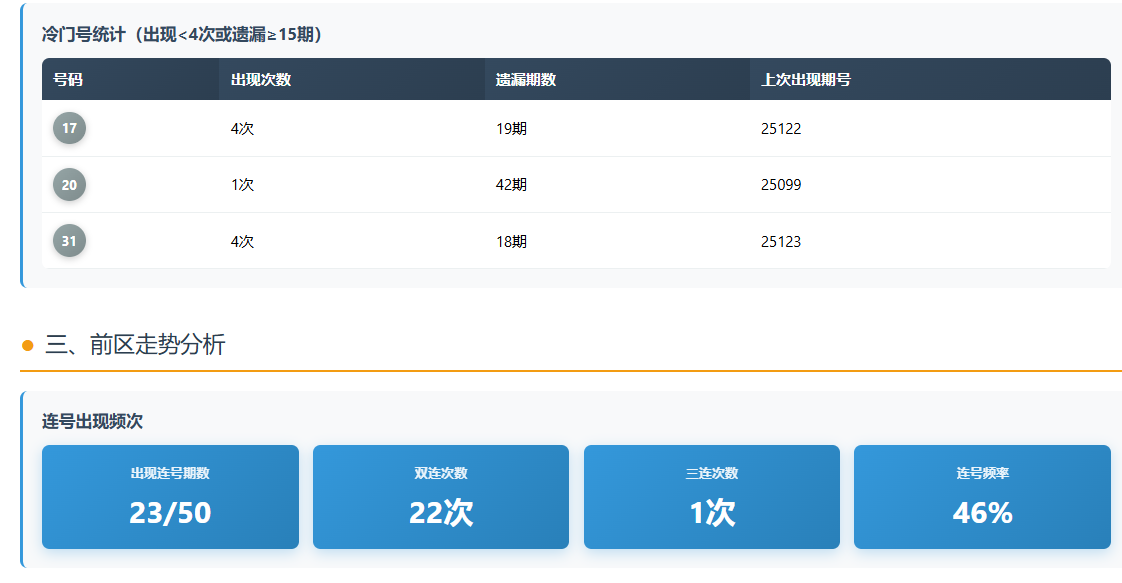Image resolution: width=1122 pixels, height=583 pixels.
Task: Select the 18期 cell
Action: (x=617, y=241)
